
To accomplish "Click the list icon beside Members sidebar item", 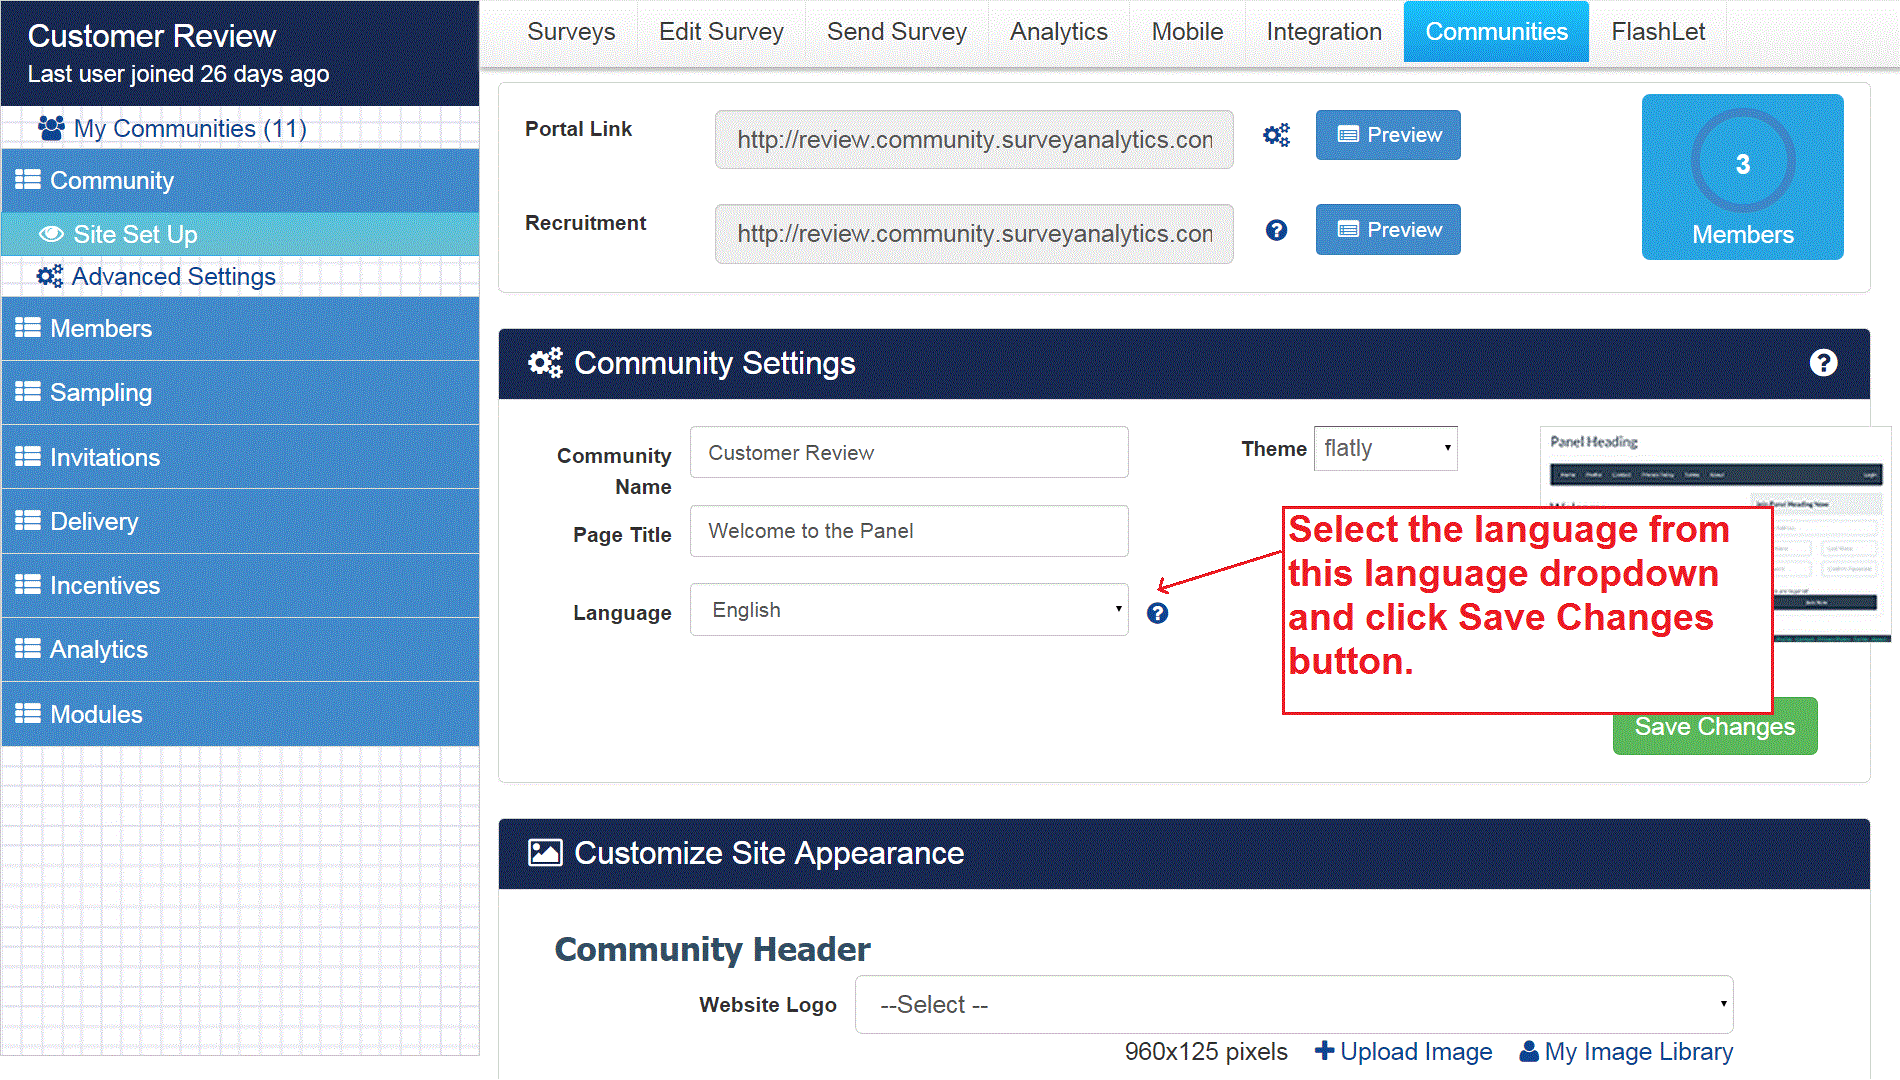I will 27,327.
